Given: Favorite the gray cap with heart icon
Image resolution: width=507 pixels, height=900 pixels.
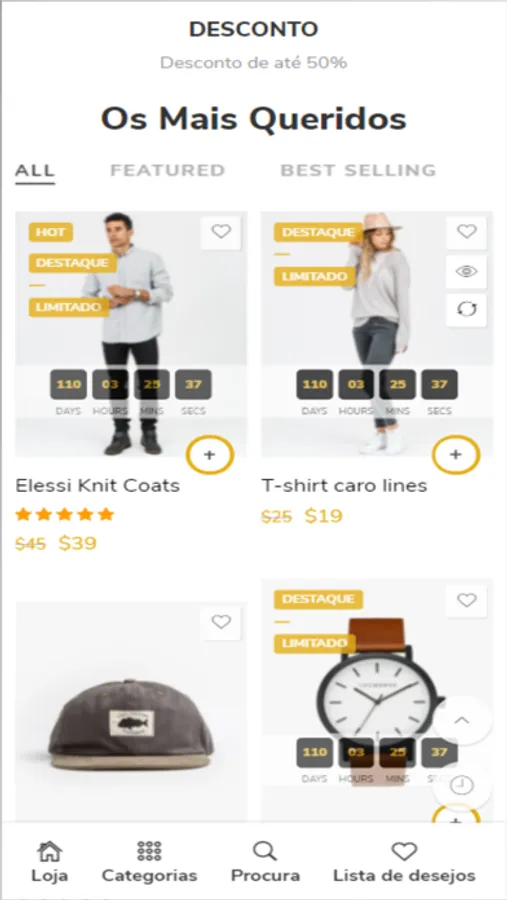Looking at the screenshot, I should (221, 622).
